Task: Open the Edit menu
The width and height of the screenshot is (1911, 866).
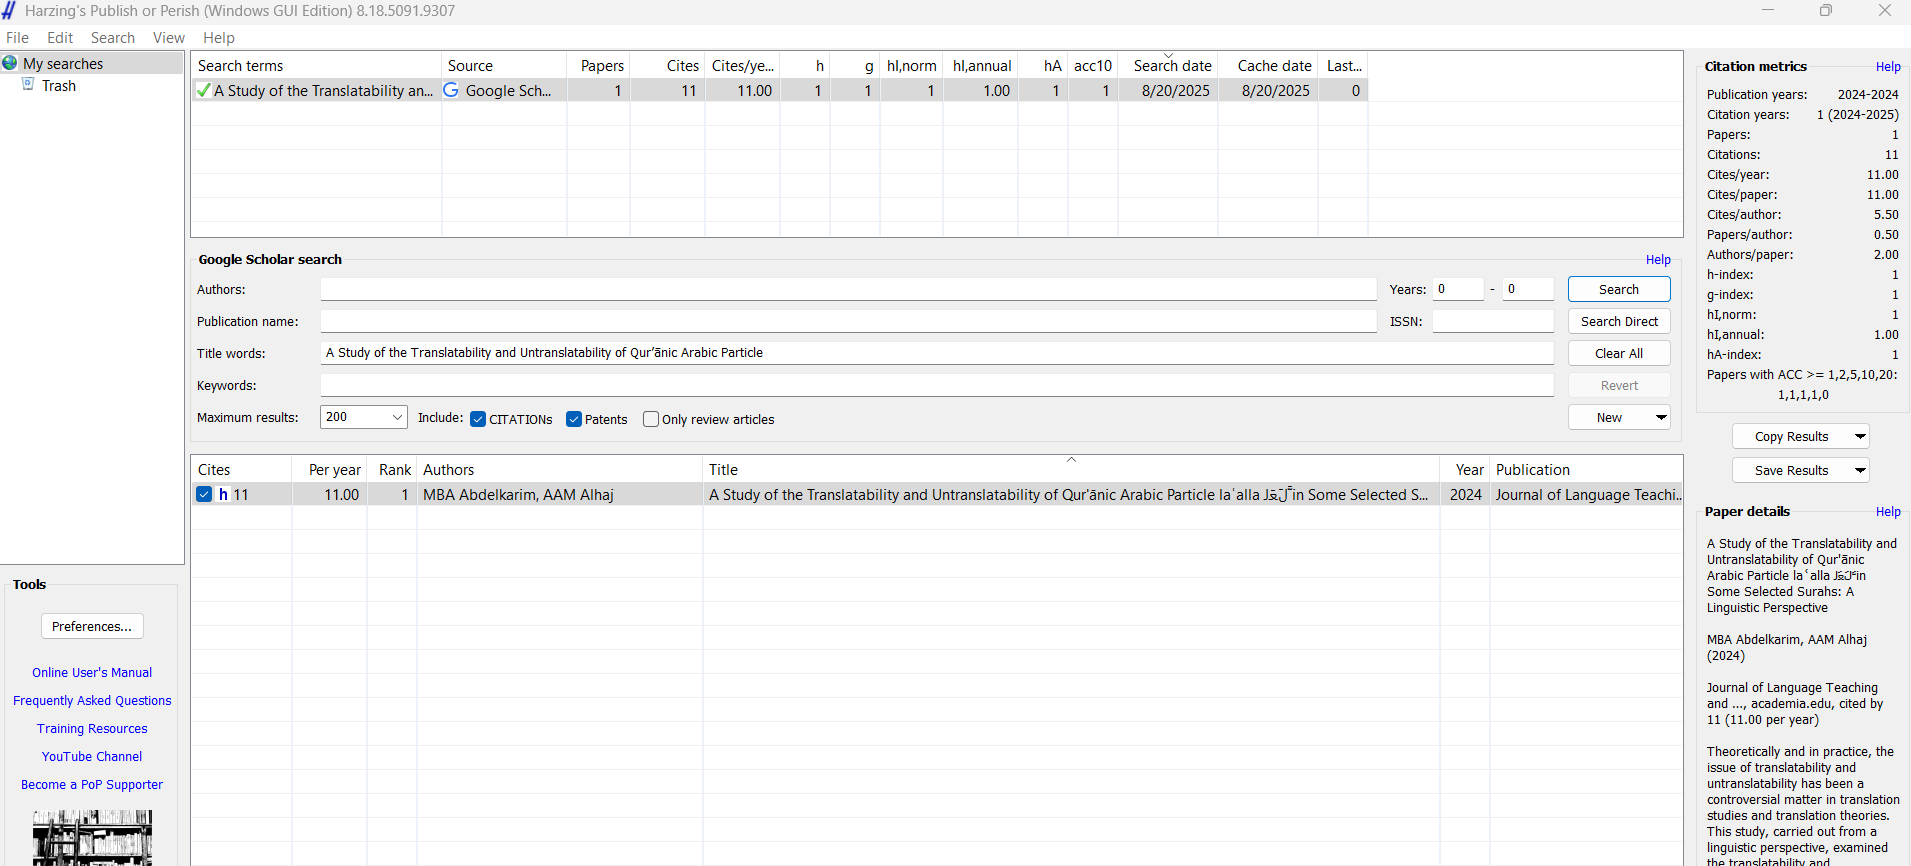Action: click(60, 37)
